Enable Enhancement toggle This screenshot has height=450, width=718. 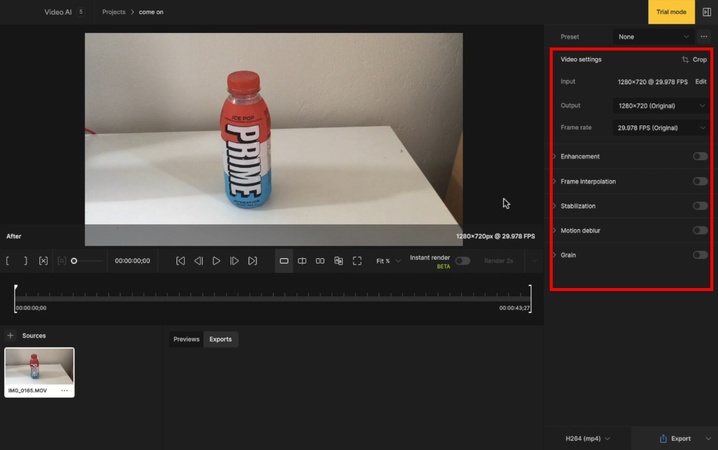(700, 157)
